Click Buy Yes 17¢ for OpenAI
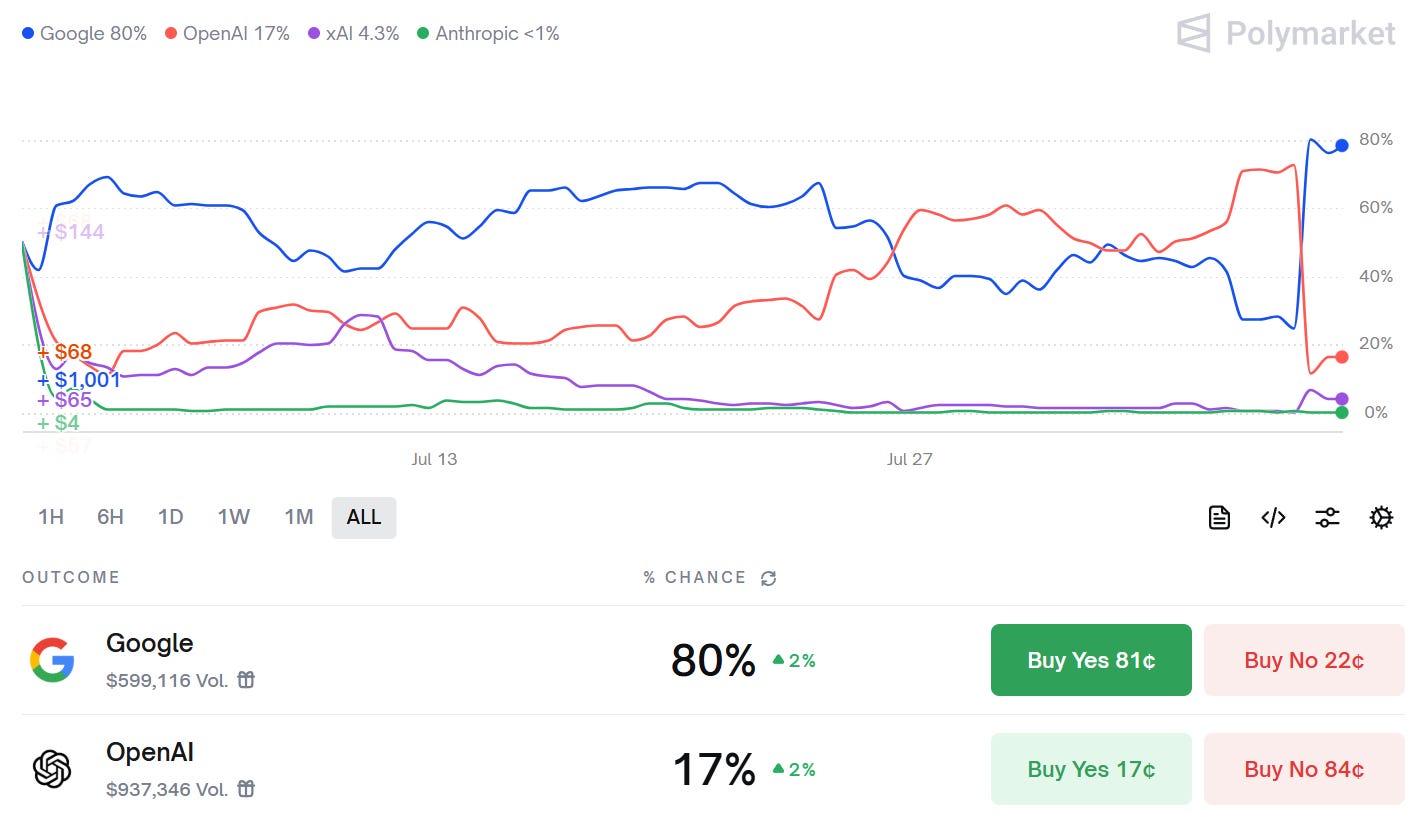 [x=1091, y=769]
